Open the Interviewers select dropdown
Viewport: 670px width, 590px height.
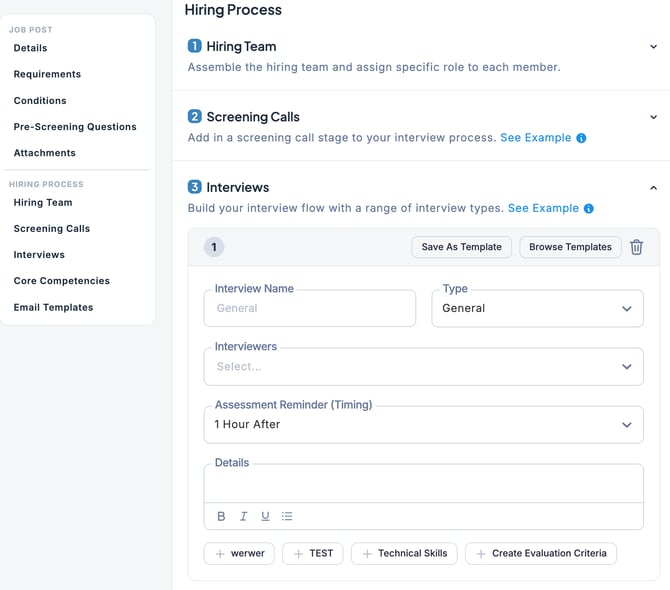[425, 366]
